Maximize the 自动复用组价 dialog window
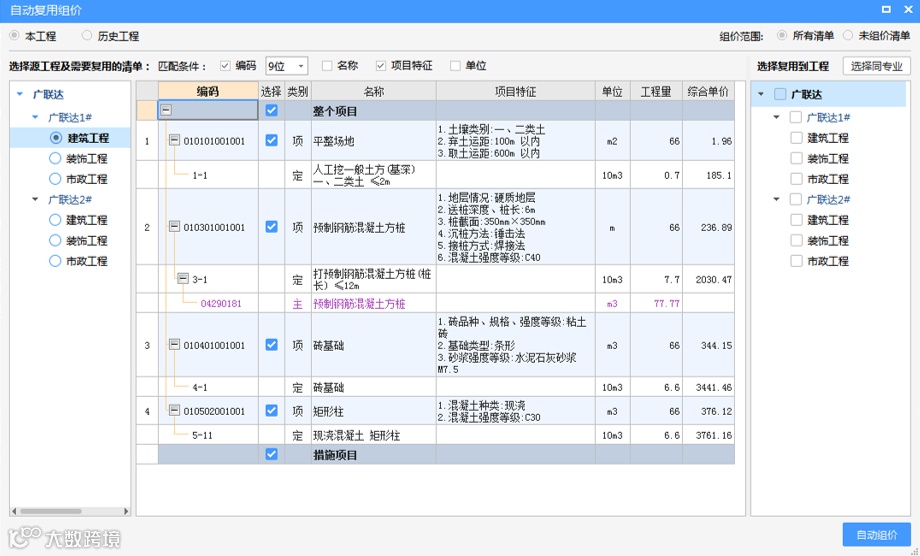The width and height of the screenshot is (920, 556). pyautogui.click(x=886, y=9)
